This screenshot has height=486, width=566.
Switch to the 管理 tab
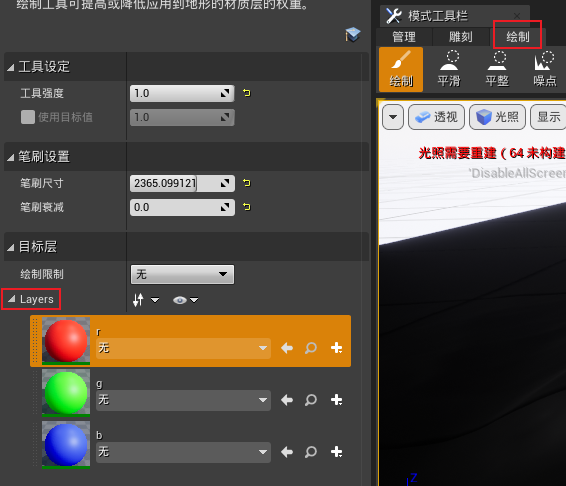pos(404,37)
